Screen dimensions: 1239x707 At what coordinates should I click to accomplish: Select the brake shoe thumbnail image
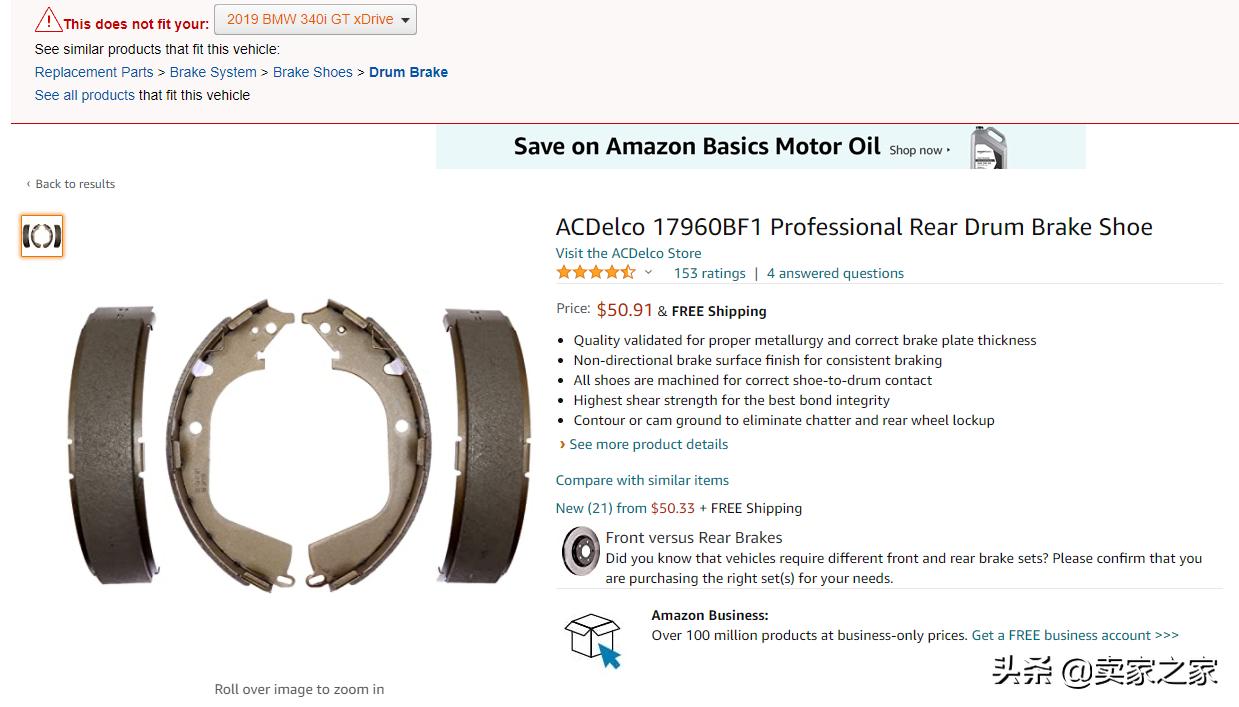coord(42,236)
